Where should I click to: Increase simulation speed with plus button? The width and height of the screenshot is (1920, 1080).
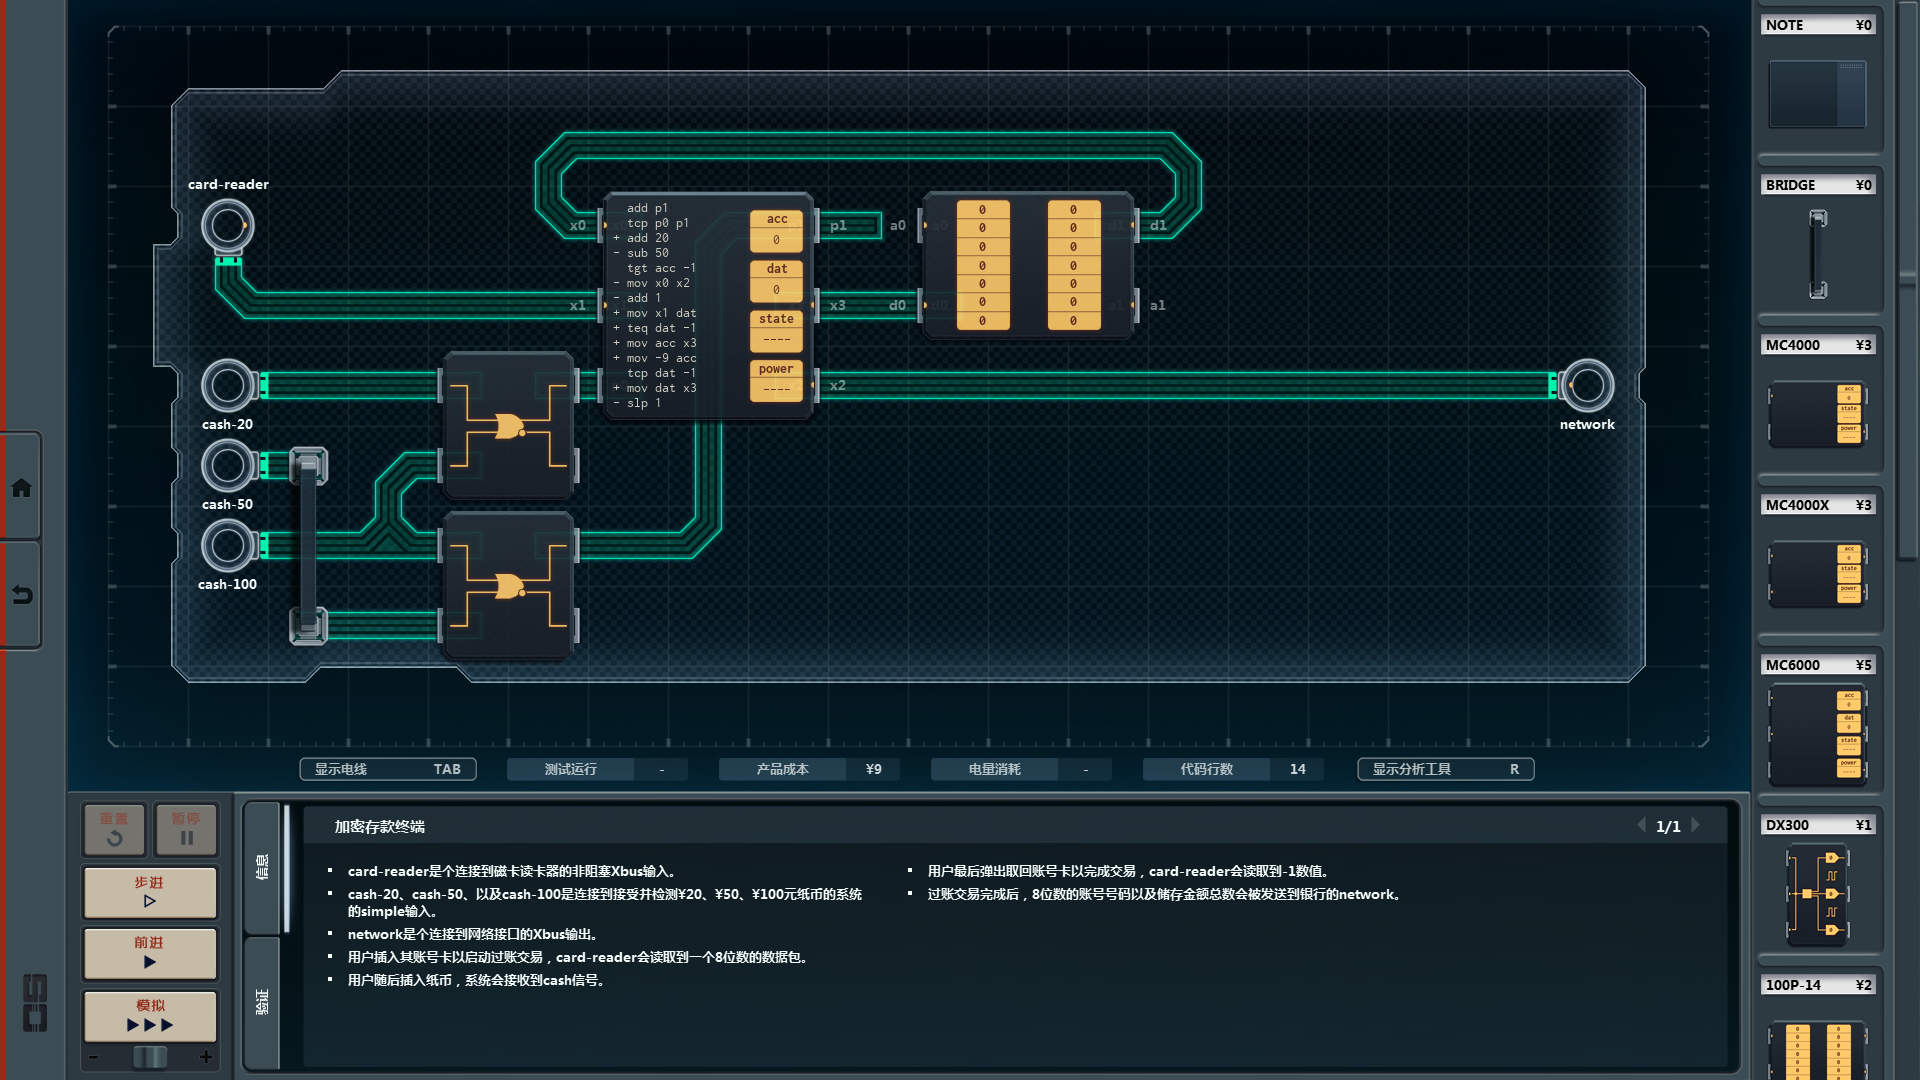[x=206, y=1057]
